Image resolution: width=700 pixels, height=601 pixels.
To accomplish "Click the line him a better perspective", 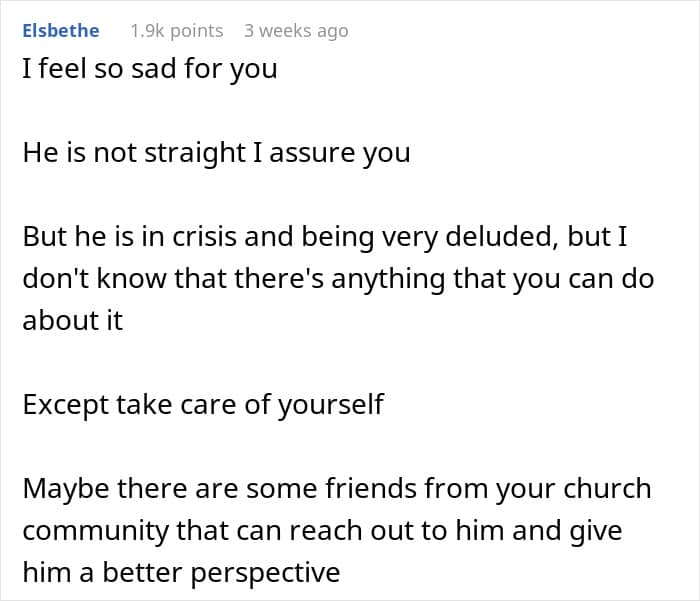I will [x=181, y=573].
